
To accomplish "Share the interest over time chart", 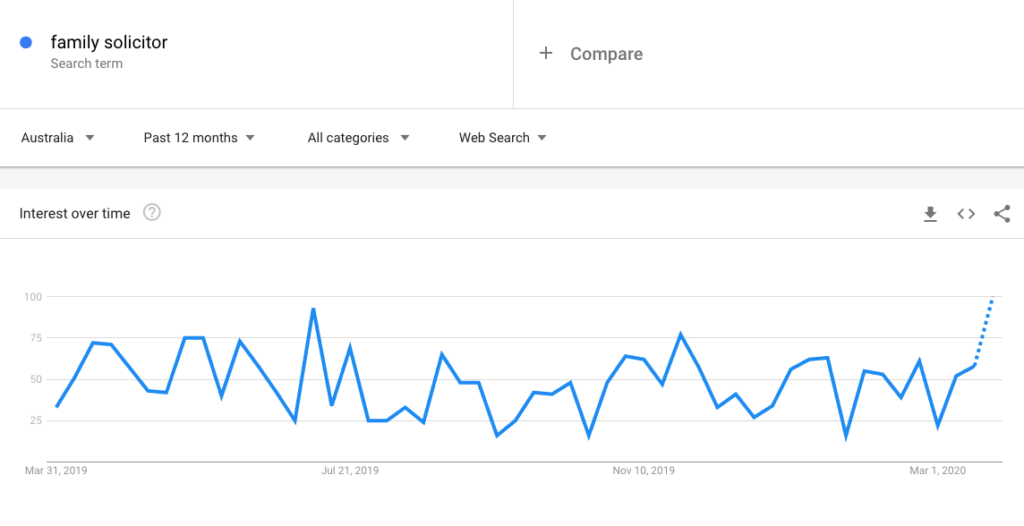I will pyautogui.click(x=1002, y=214).
